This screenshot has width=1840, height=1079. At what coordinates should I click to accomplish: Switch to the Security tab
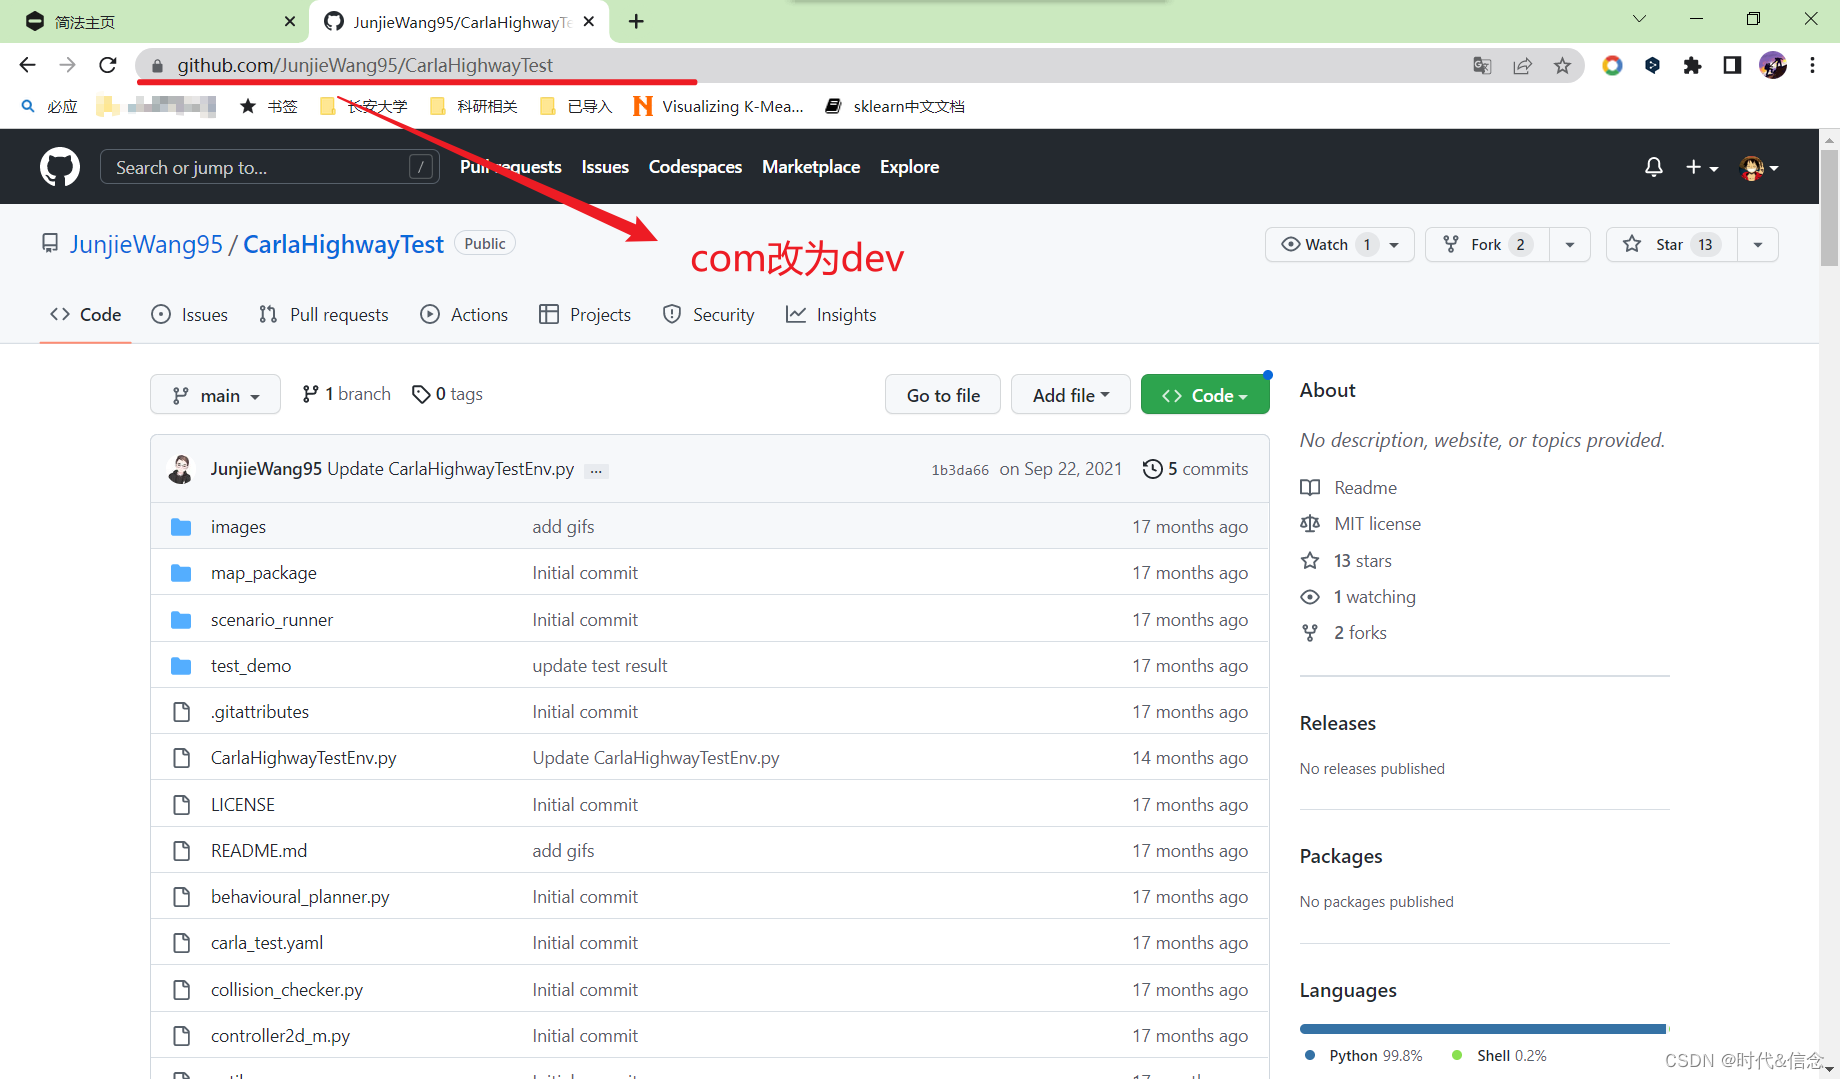pyautogui.click(x=709, y=315)
